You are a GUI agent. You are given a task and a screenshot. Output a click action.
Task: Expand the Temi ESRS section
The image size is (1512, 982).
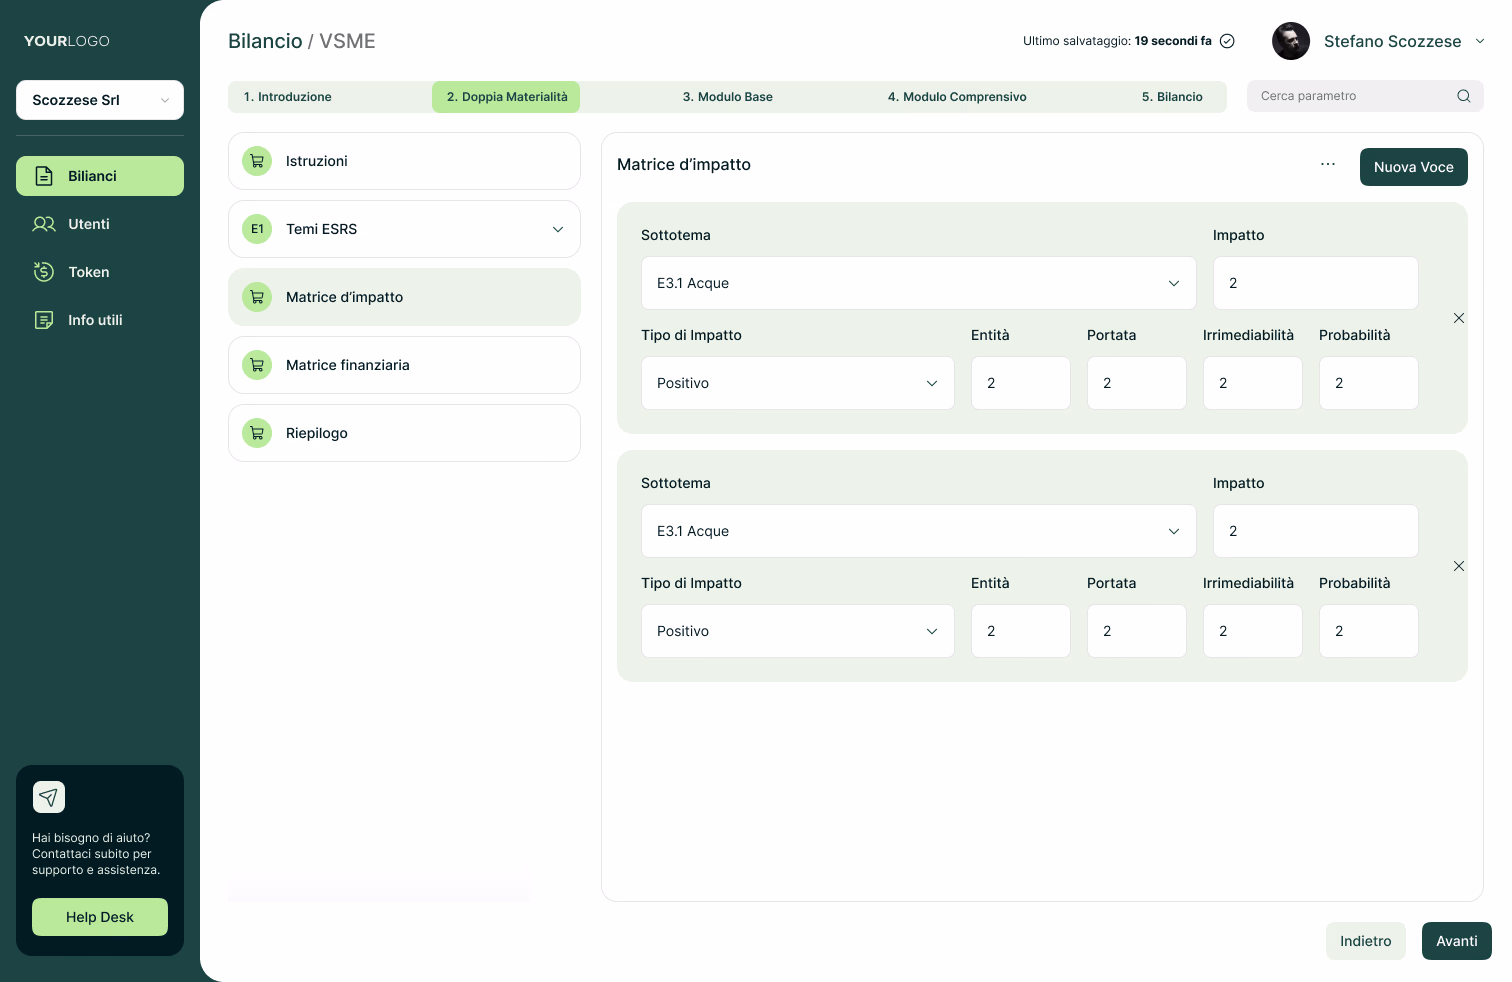[x=557, y=229]
